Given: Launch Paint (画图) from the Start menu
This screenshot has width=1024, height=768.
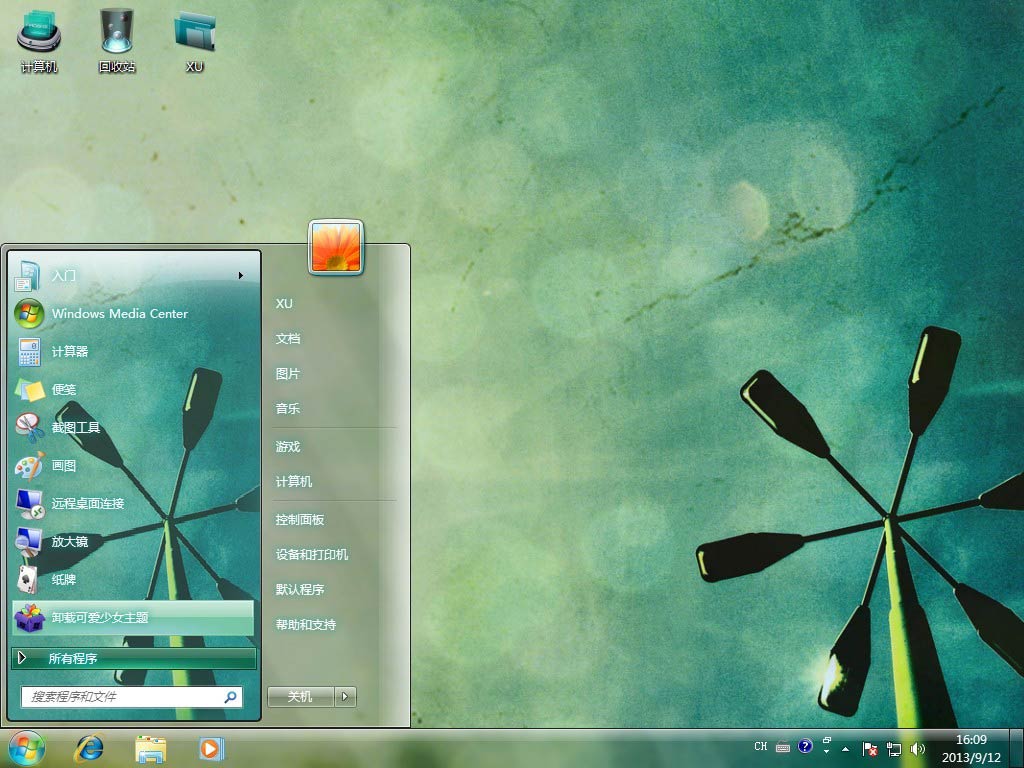Looking at the screenshot, I should 64,465.
